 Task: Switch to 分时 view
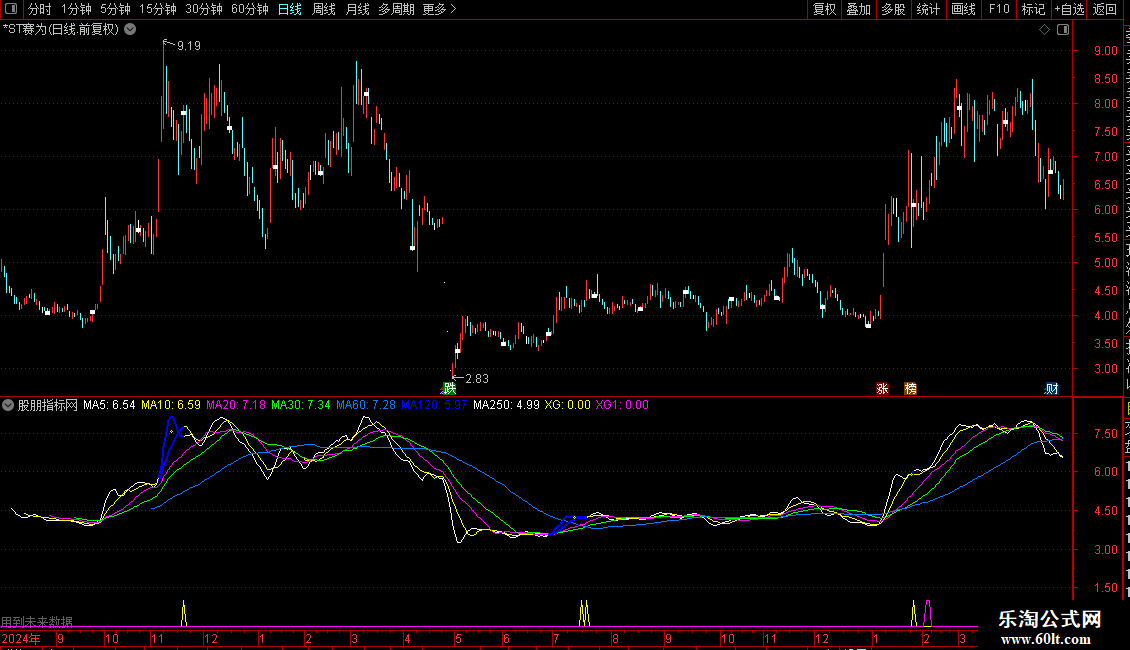(40, 9)
